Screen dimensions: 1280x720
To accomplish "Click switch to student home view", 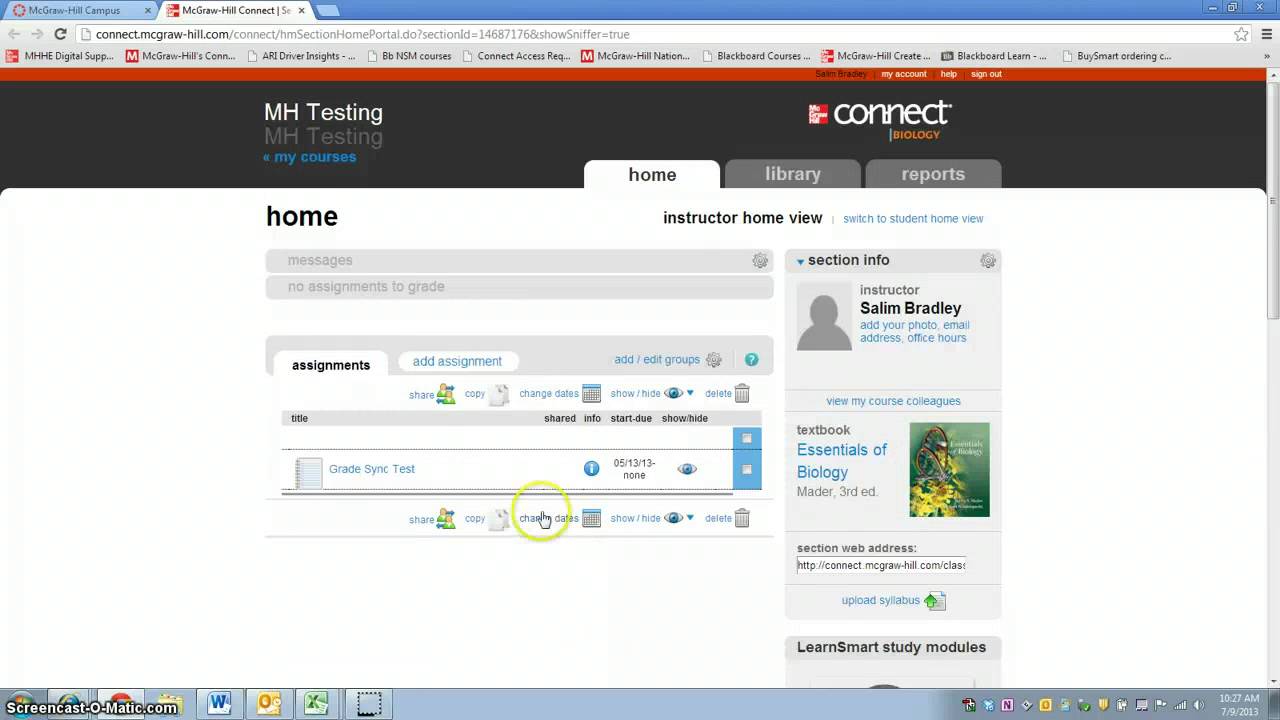I will click(913, 219).
